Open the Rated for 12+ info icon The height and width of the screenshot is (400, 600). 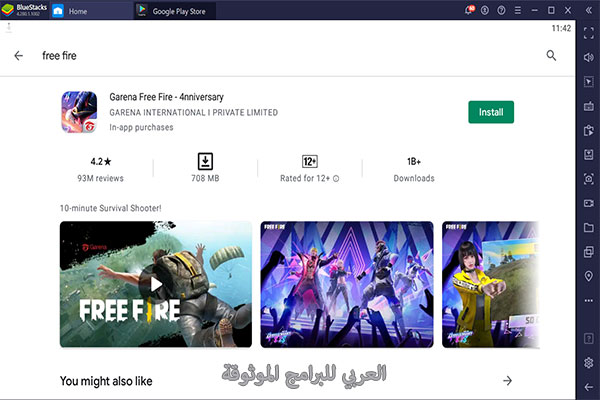coord(336,178)
